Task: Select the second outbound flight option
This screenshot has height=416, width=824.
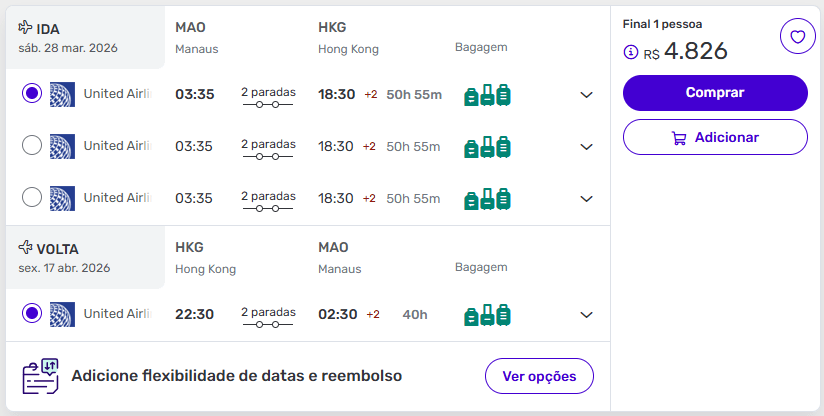Action: tap(32, 146)
